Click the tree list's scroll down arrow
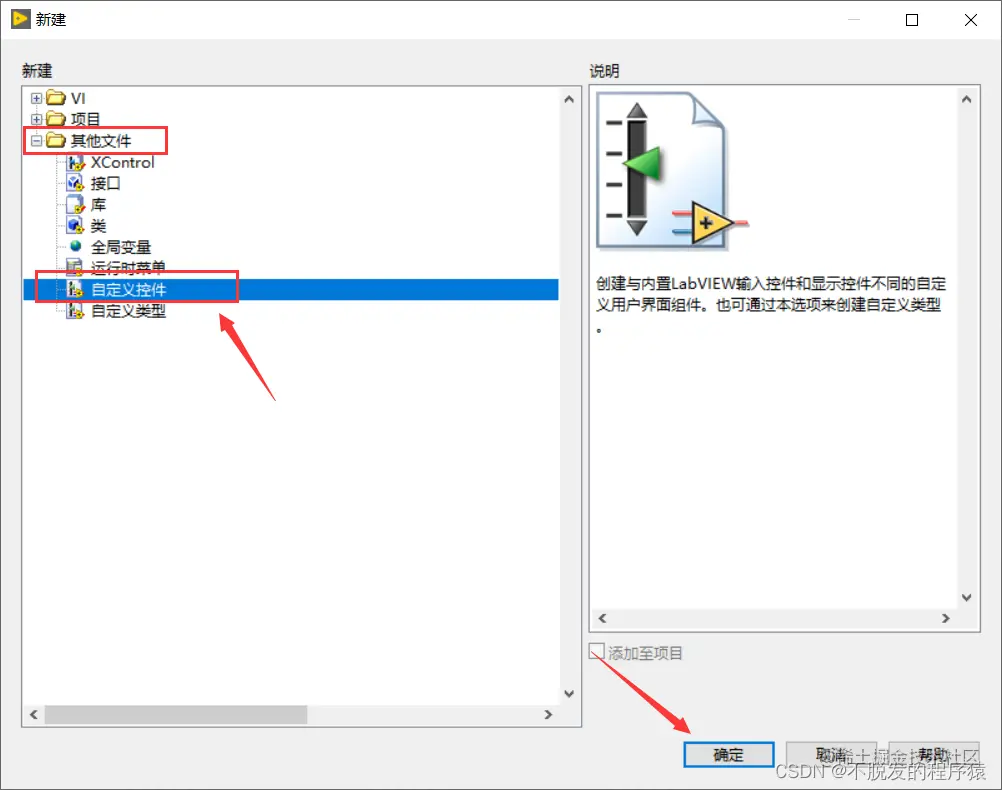 569,693
